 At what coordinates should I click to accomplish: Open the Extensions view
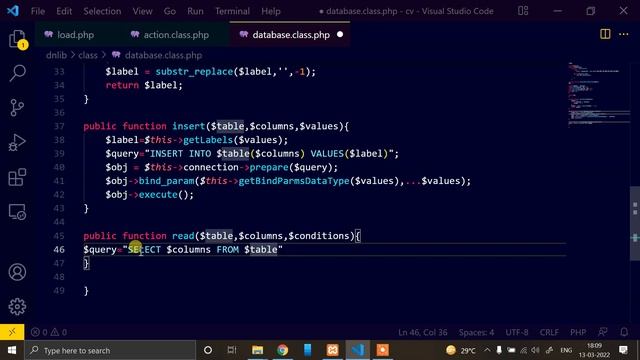[17, 177]
